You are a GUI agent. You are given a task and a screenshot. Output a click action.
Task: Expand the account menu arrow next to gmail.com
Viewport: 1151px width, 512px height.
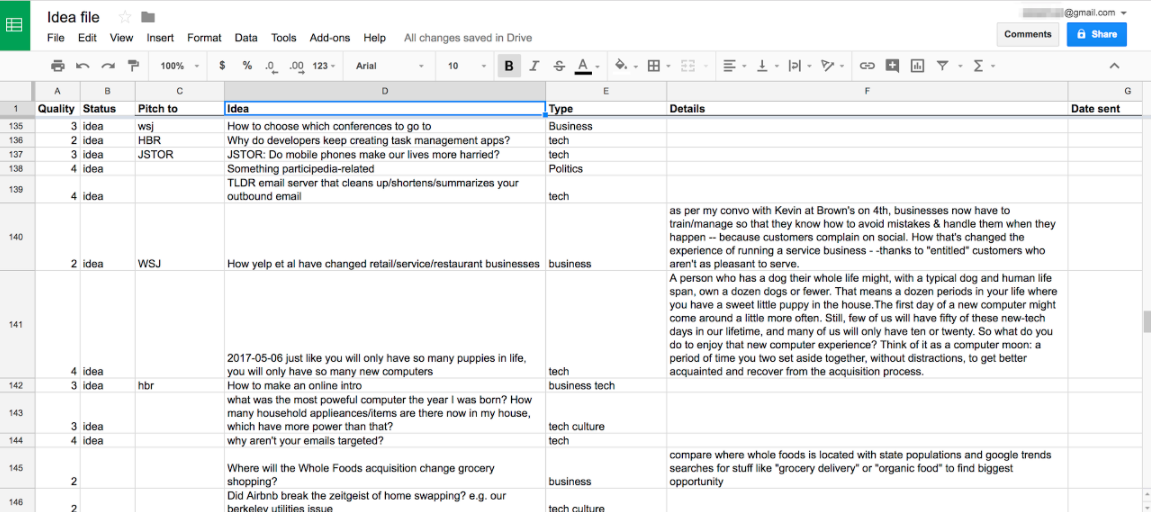coord(1124,12)
